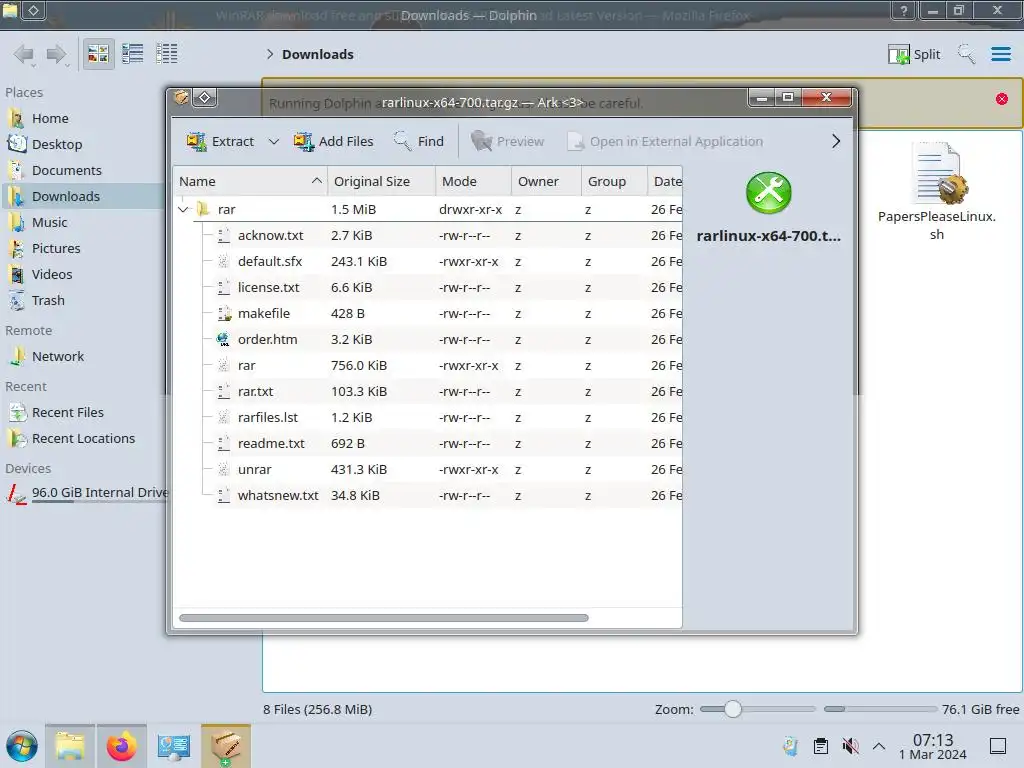This screenshot has height=768, width=1024.
Task: Click the Ark window menu icon
Action: coord(181,98)
